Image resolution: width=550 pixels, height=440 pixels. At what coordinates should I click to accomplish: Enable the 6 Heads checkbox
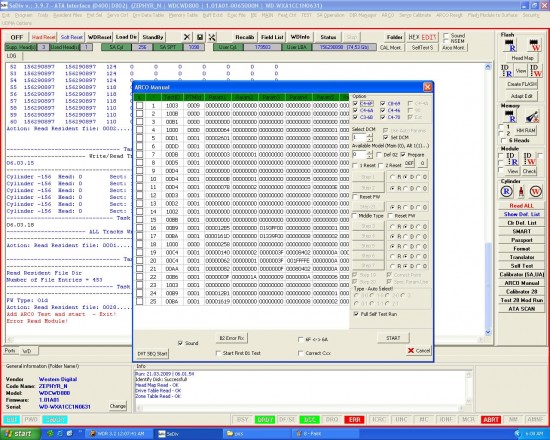click(504, 140)
